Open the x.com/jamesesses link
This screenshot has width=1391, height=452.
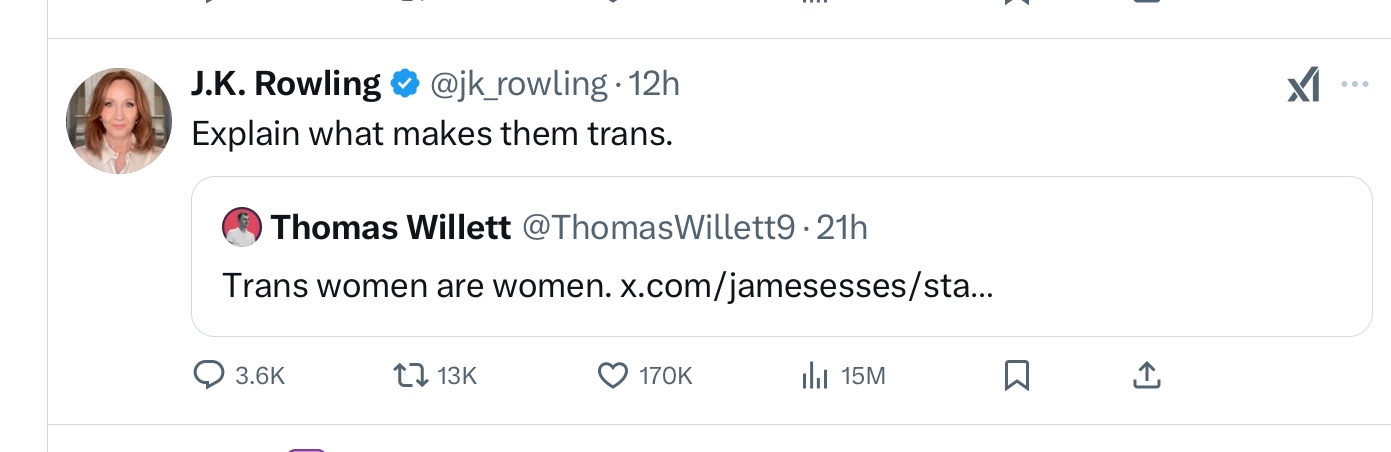coord(806,287)
